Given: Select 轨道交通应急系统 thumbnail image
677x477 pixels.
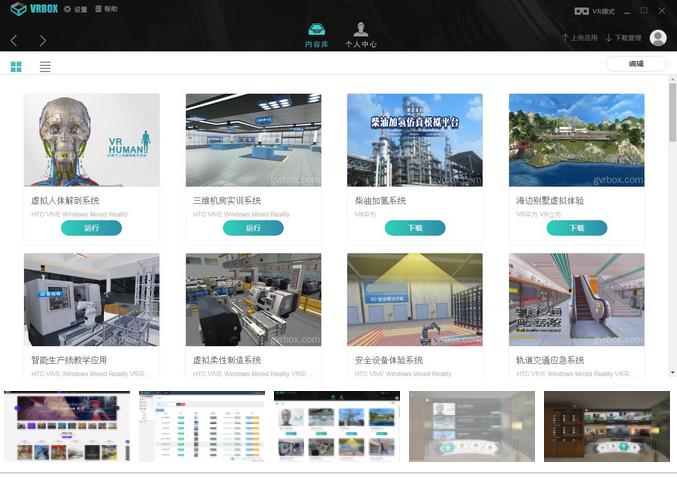Looking at the screenshot, I should (576, 299).
